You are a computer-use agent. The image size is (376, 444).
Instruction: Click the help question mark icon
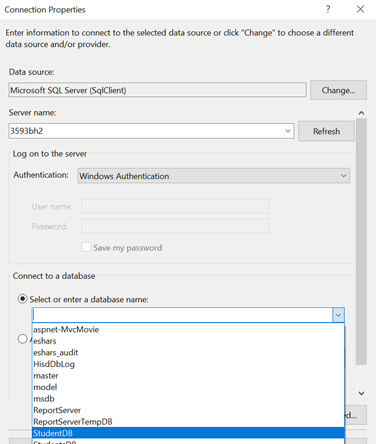coord(328,9)
